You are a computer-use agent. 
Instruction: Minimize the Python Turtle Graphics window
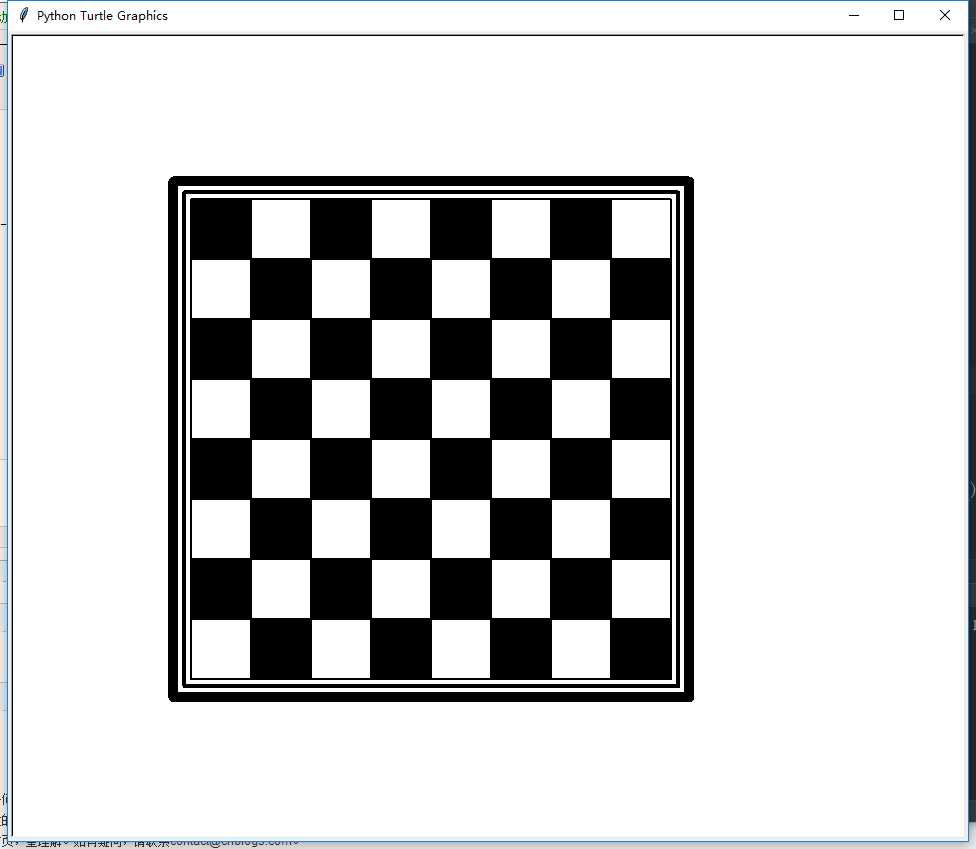tap(854, 16)
